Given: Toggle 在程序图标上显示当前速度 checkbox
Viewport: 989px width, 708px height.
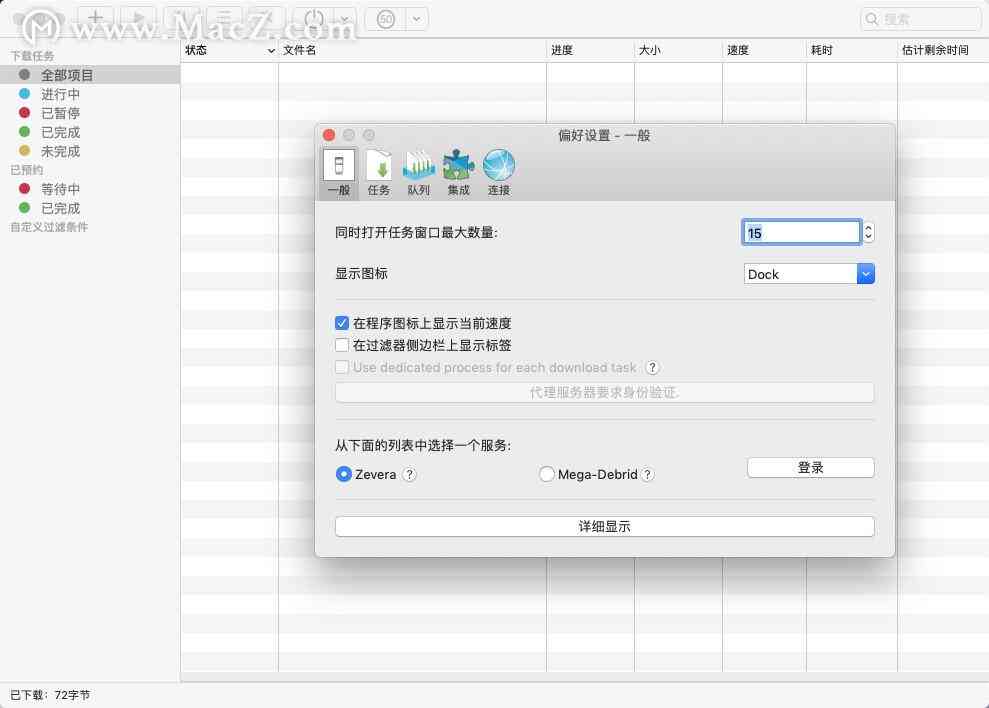Looking at the screenshot, I should 342,323.
